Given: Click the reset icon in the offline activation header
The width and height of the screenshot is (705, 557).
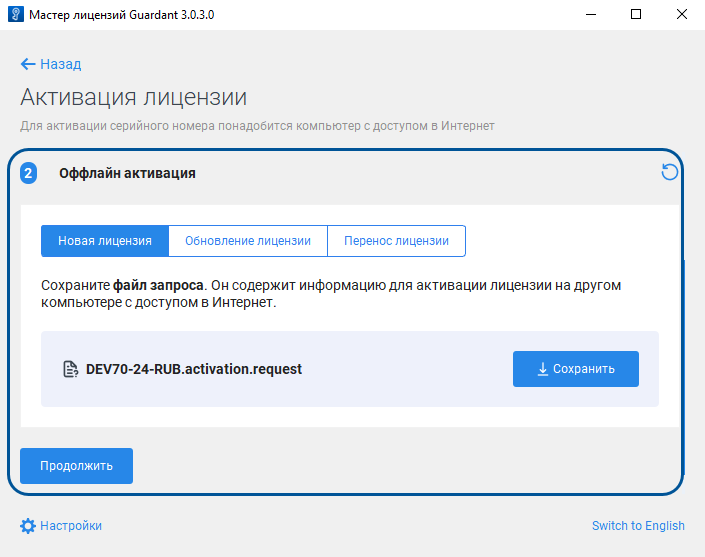Looking at the screenshot, I should click(x=670, y=172).
